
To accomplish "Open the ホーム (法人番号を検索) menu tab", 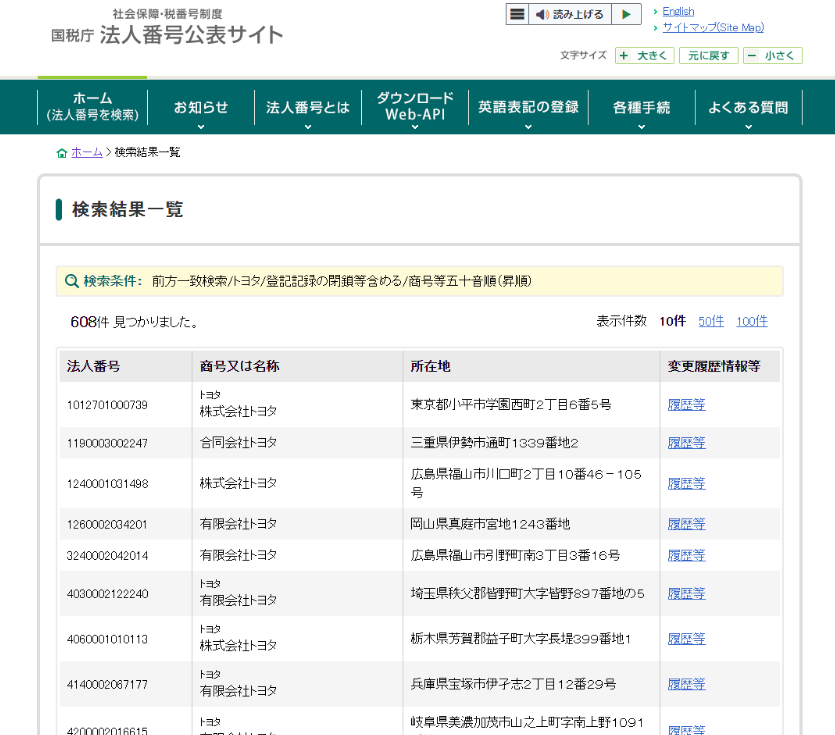I will (92, 107).
